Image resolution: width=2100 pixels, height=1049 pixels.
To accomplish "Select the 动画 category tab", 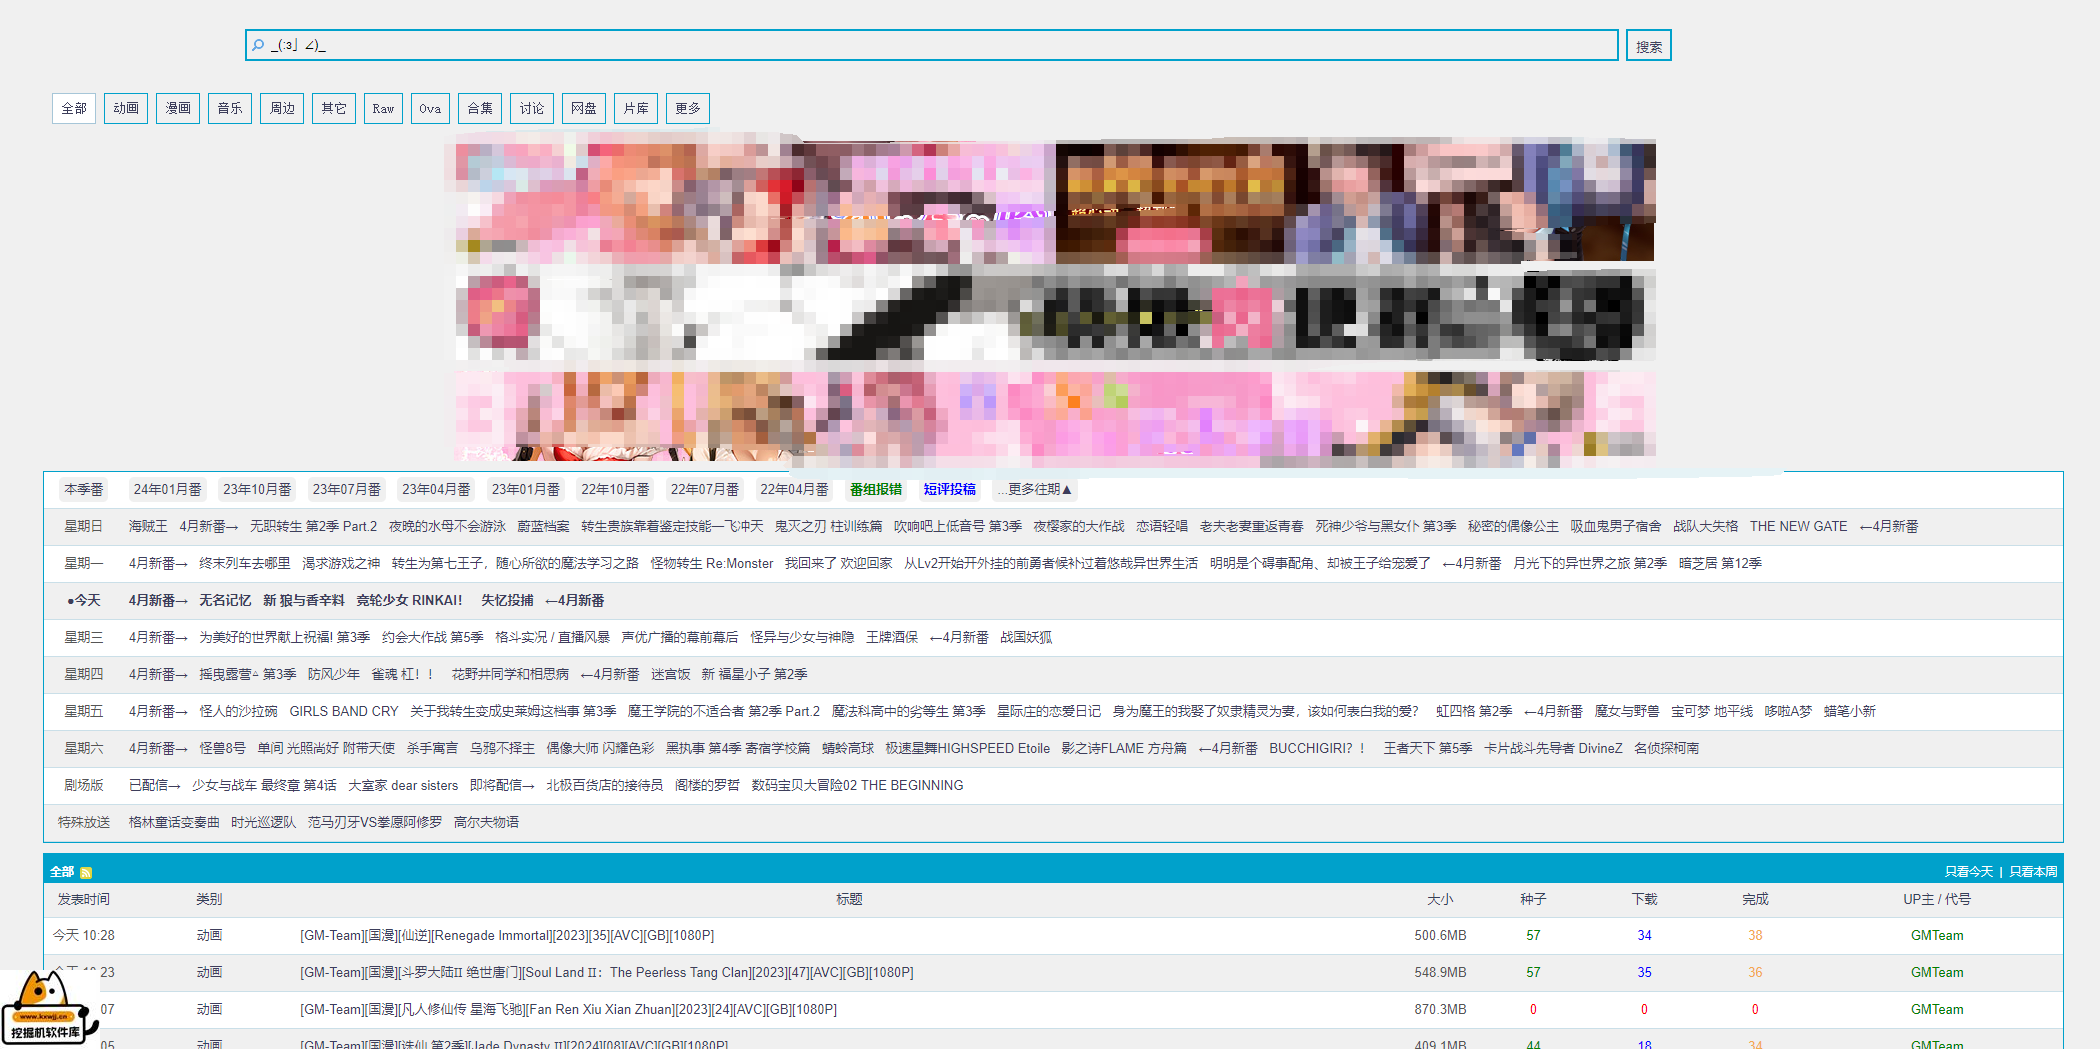I will tap(126, 109).
